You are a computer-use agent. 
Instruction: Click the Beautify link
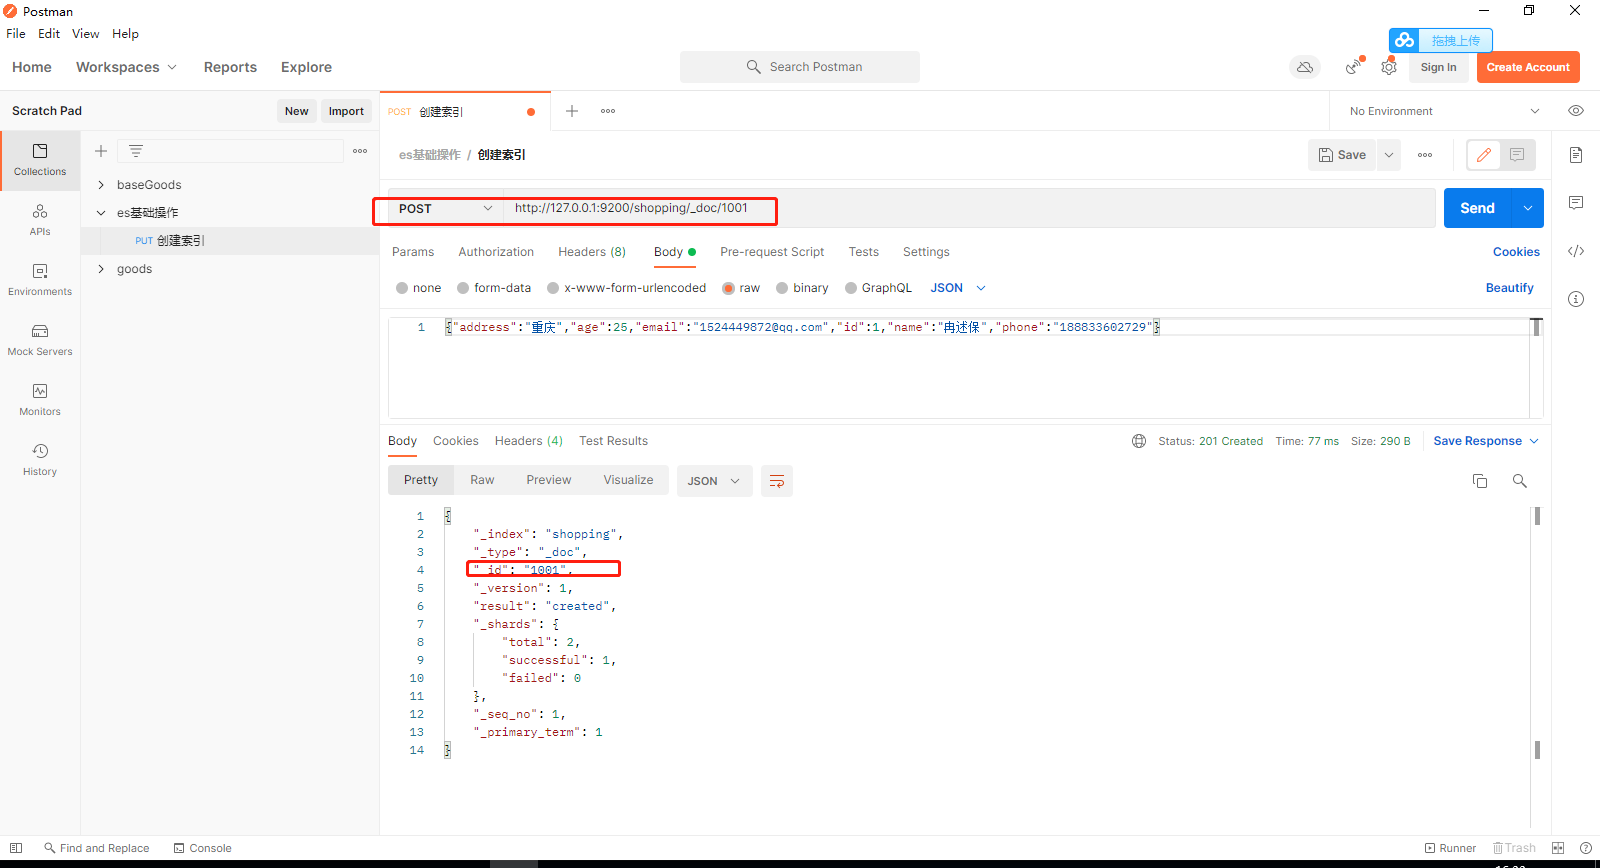(x=1509, y=288)
